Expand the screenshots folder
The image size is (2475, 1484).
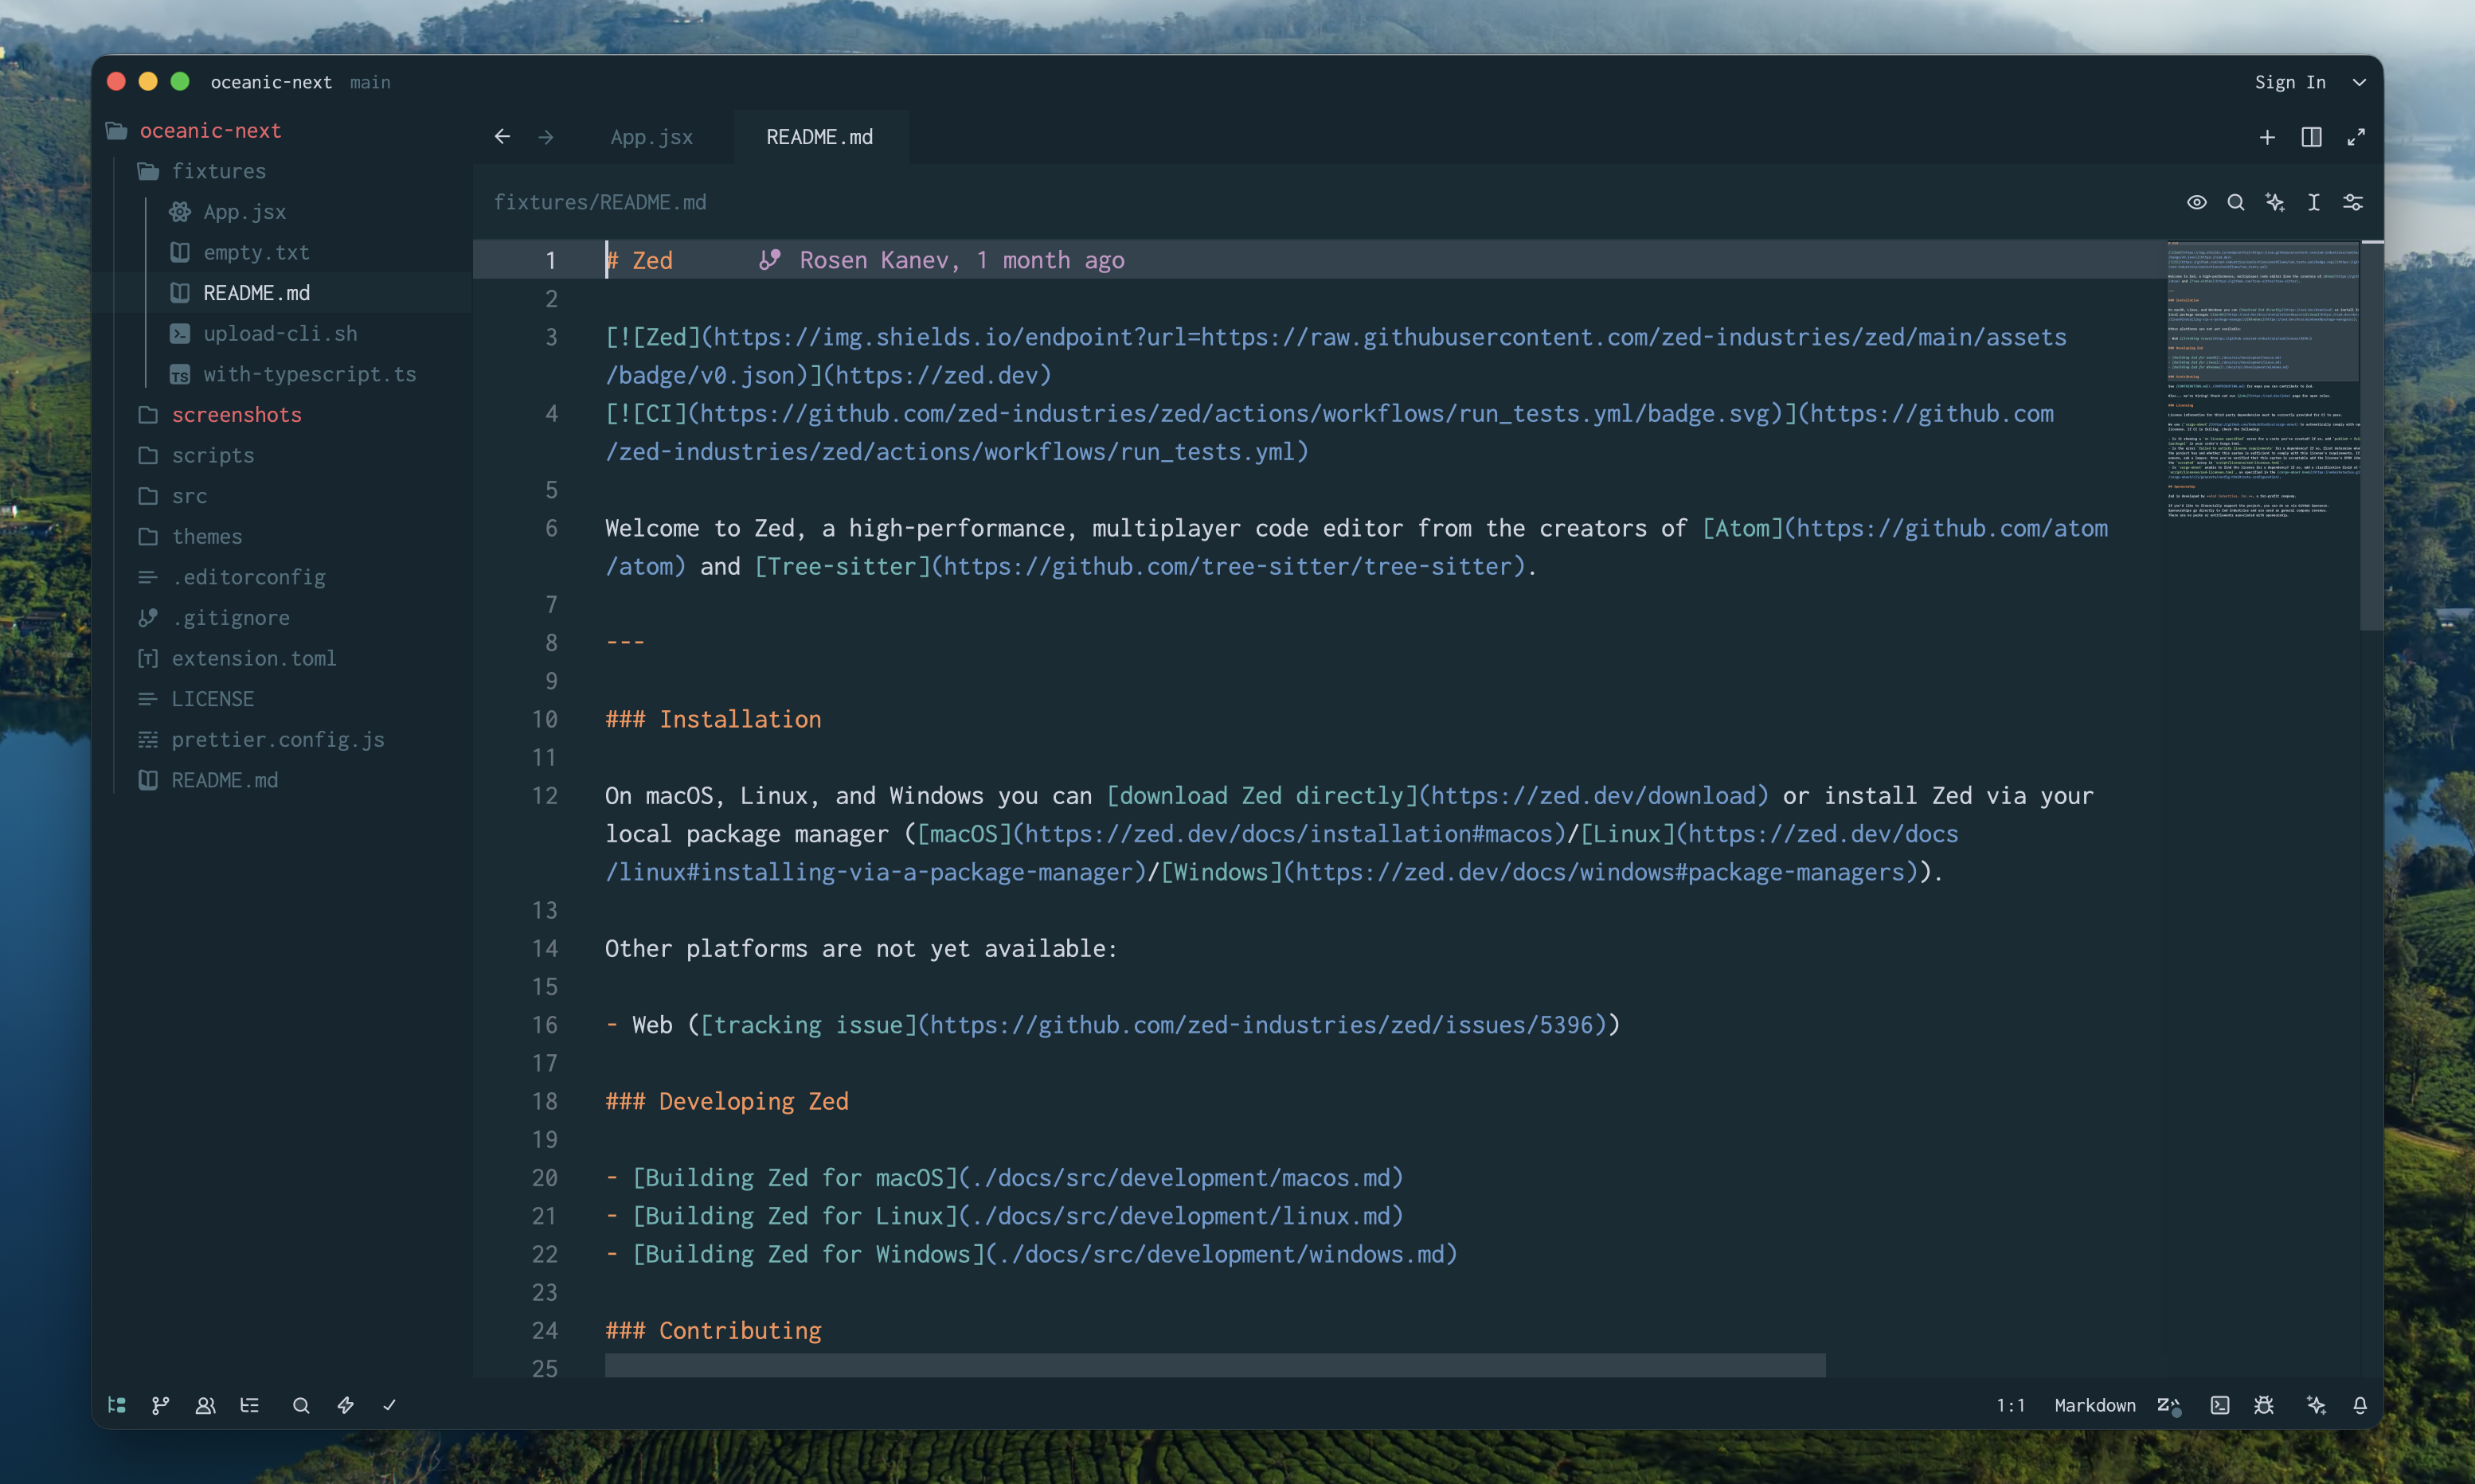pyautogui.click(x=236, y=414)
